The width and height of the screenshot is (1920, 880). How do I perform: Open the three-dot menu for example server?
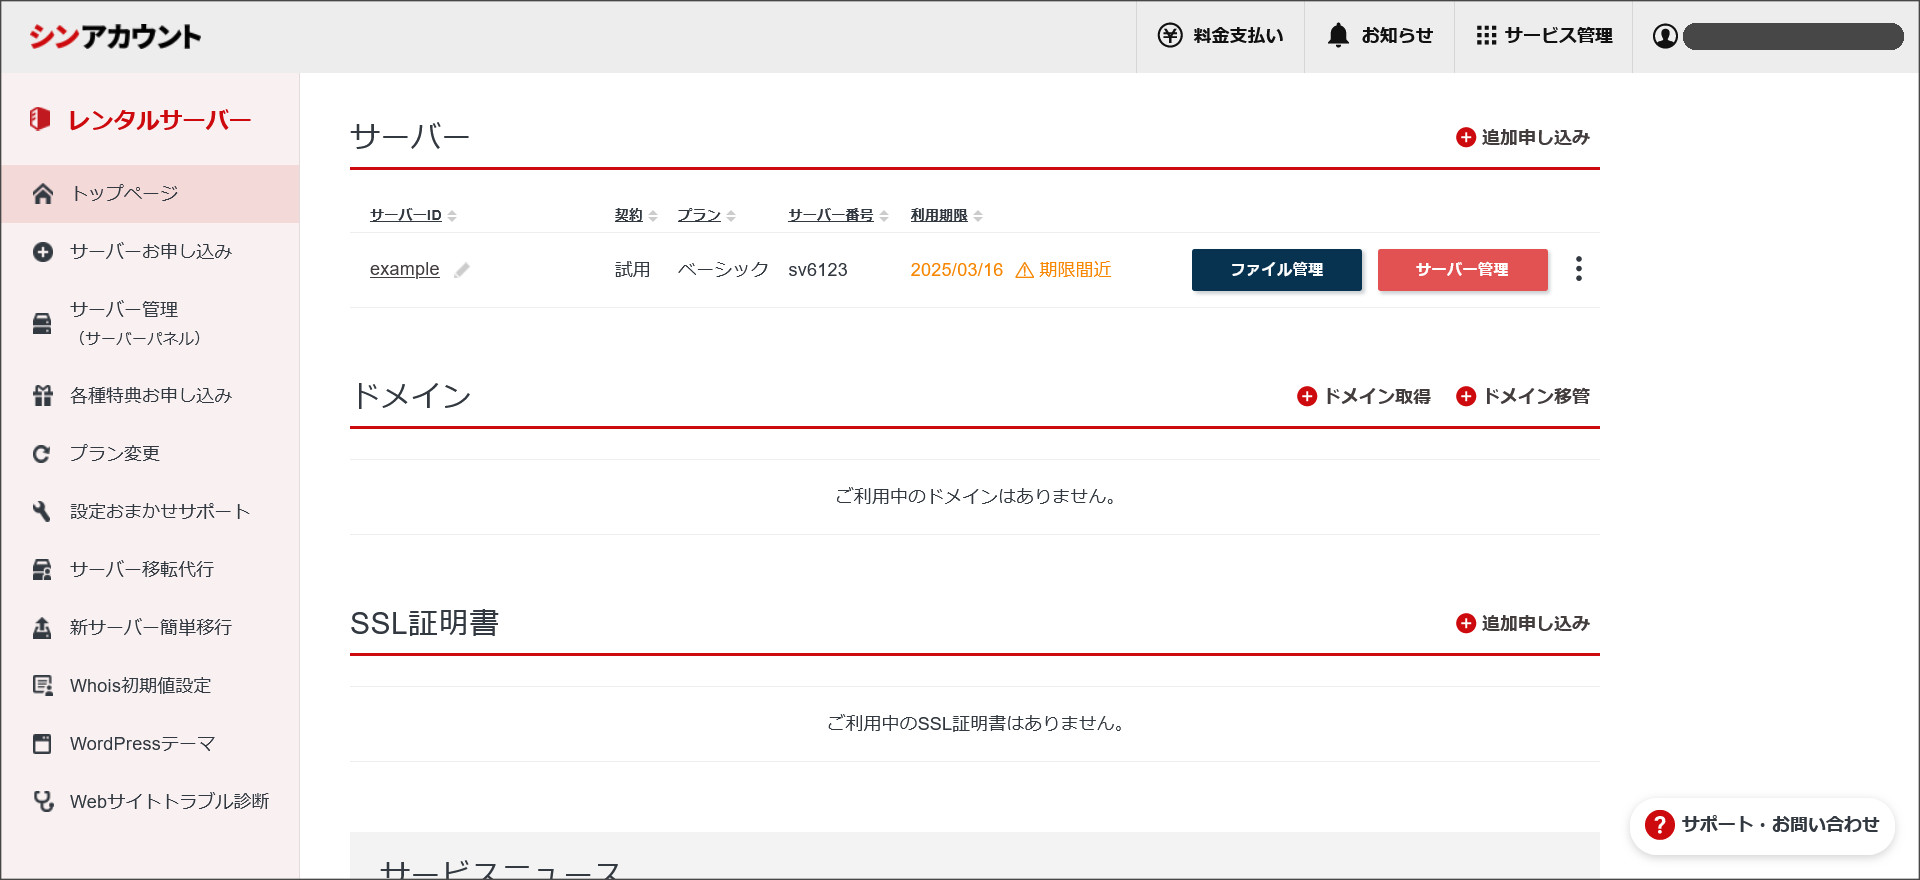tap(1578, 269)
